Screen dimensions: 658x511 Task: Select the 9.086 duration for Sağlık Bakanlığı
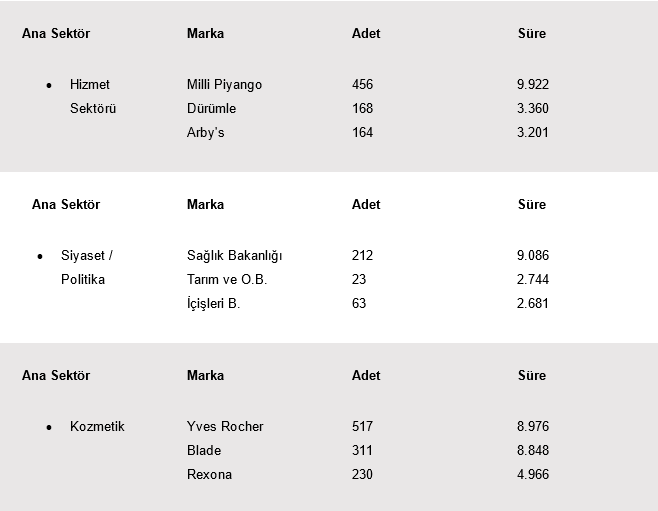coord(533,255)
